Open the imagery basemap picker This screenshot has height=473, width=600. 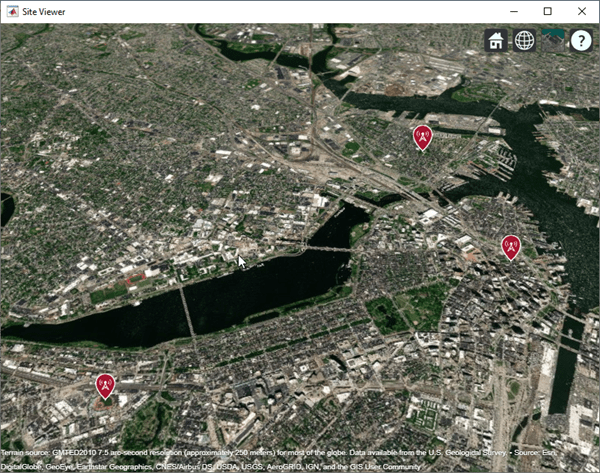(x=553, y=40)
